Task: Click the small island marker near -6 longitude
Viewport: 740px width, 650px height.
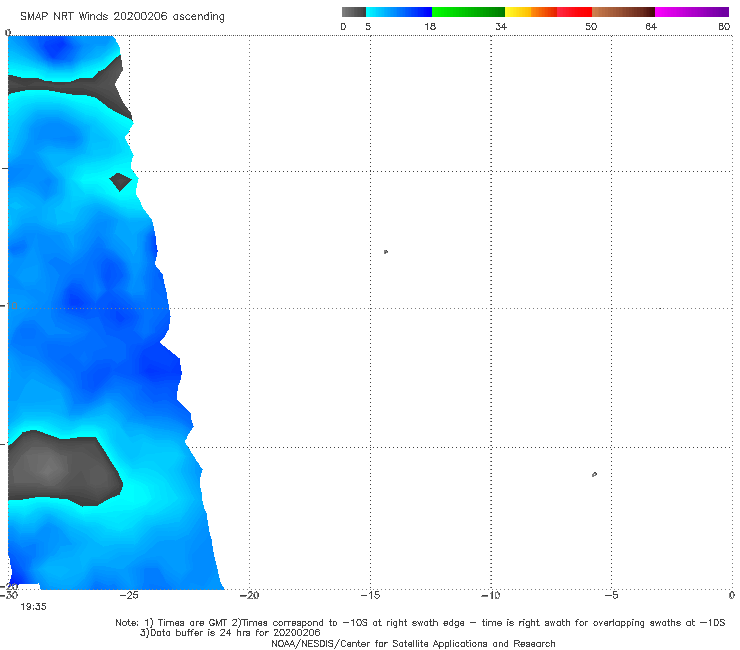Action: click(594, 474)
